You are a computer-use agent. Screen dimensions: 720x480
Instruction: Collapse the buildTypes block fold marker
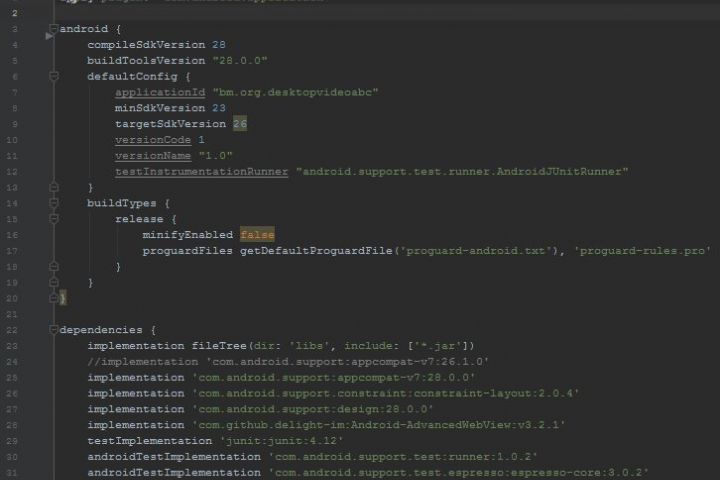tap(54, 203)
